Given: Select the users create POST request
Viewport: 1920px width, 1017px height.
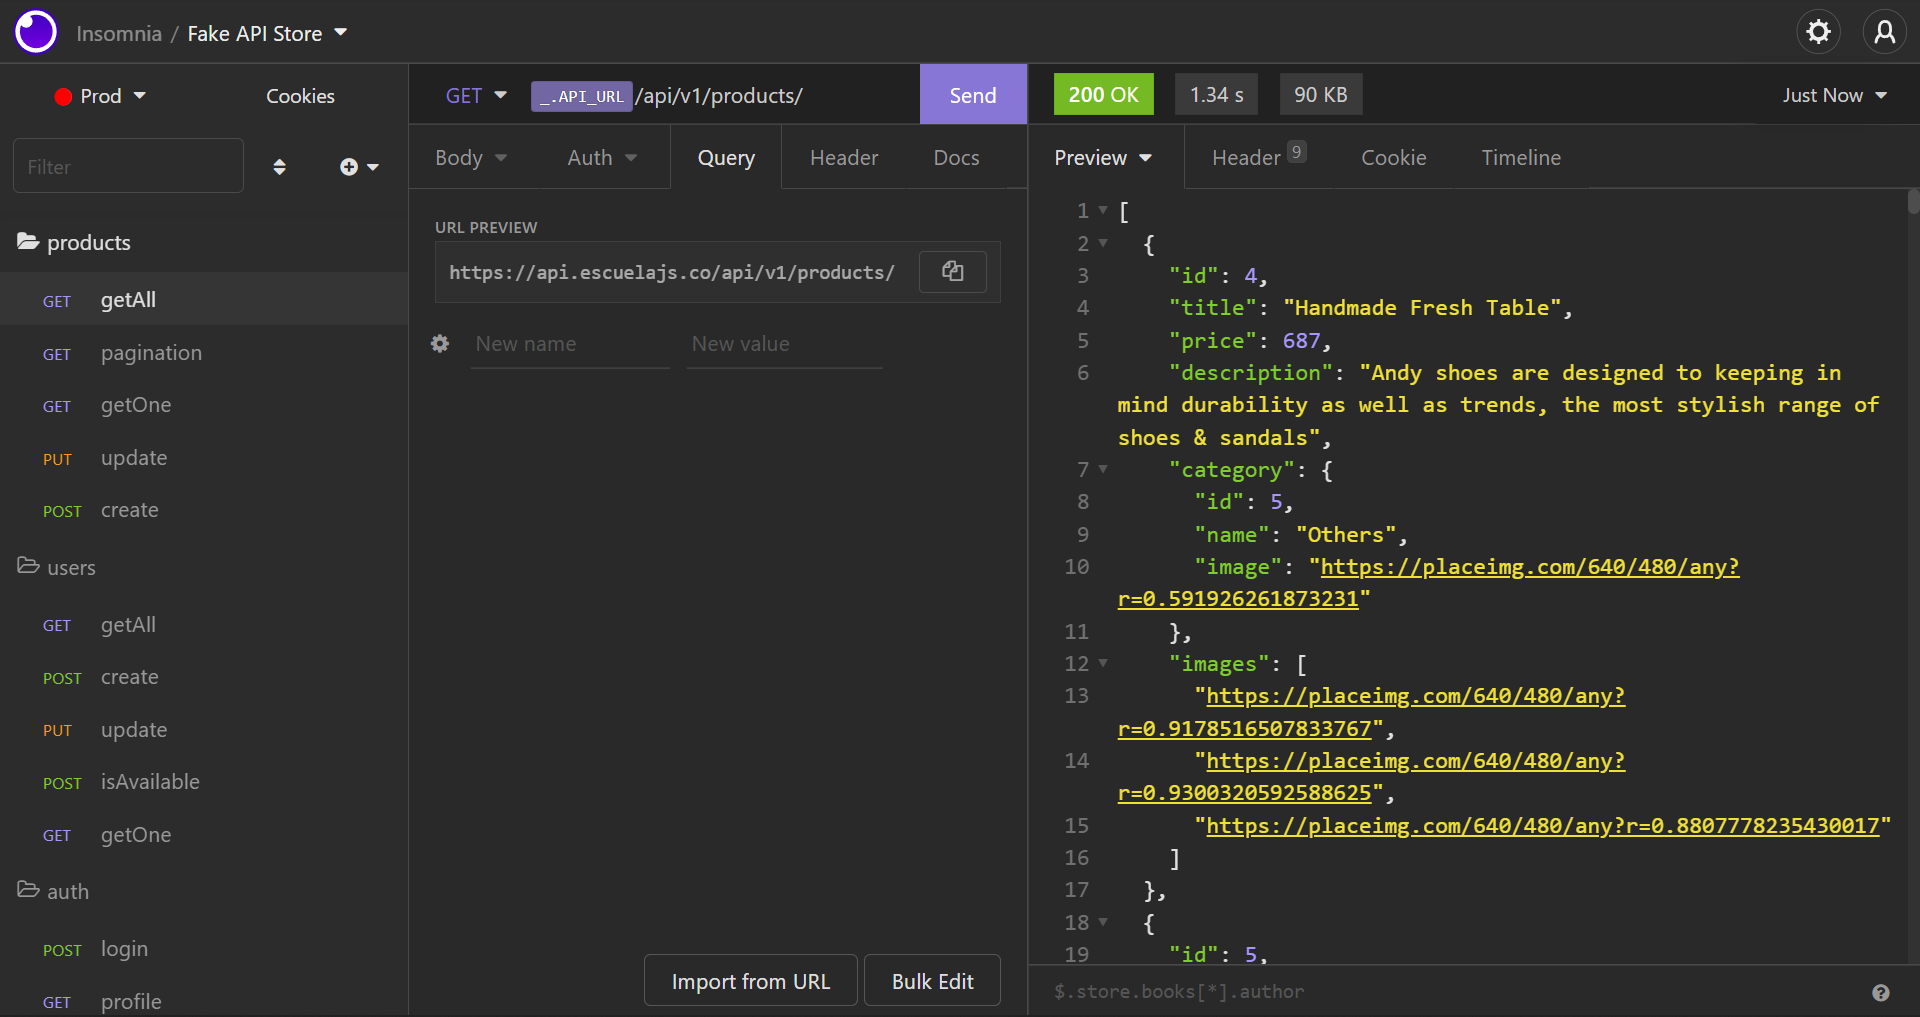Looking at the screenshot, I should pos(204,677).
